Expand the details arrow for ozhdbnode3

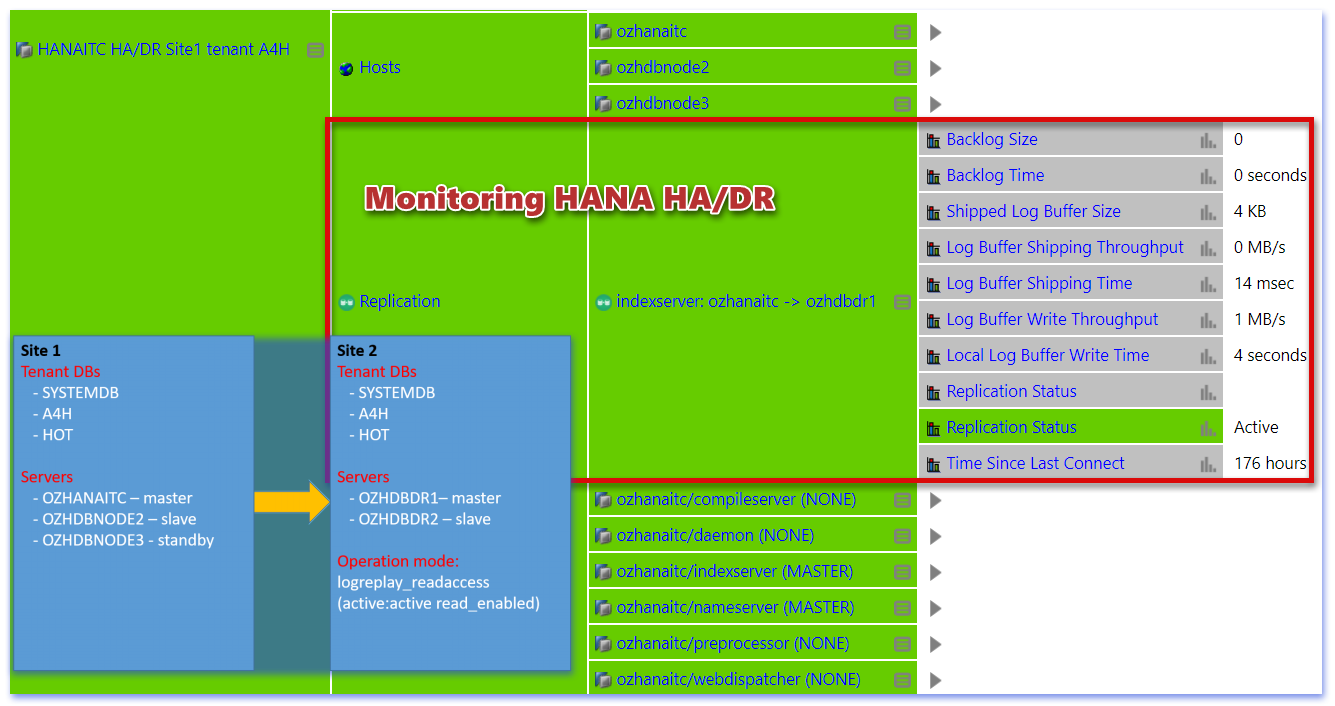click(x=935, y=103)
